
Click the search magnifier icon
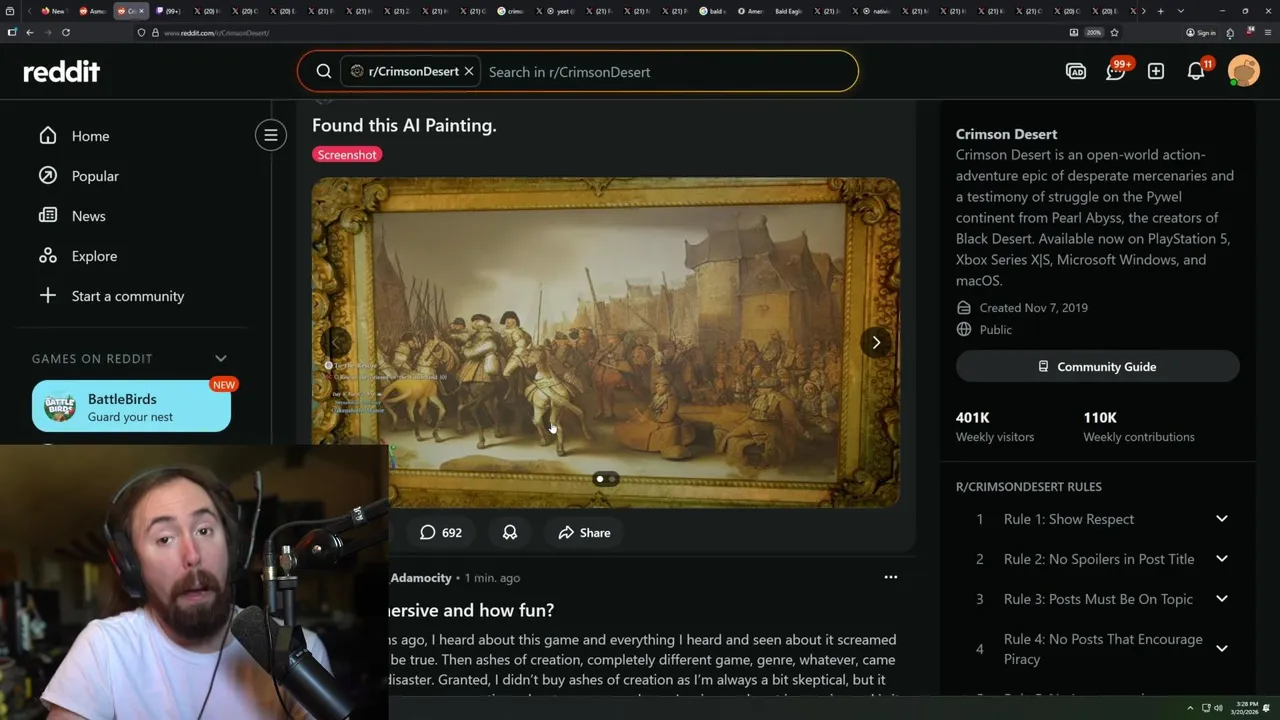click(x=324, y=72)
